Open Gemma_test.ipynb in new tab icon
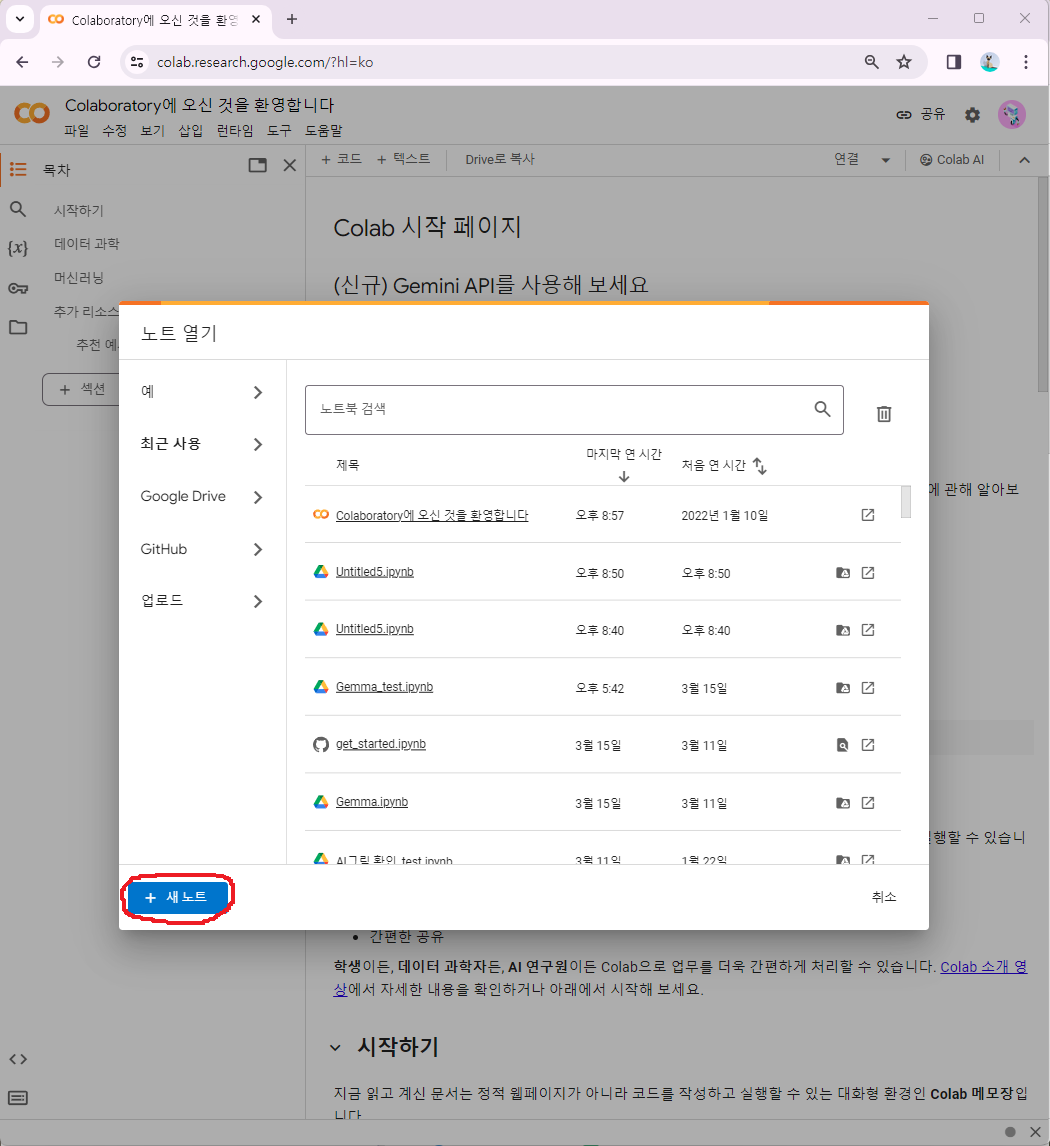The height and width of the screenshot is (1146, 1050). (867, 688)
